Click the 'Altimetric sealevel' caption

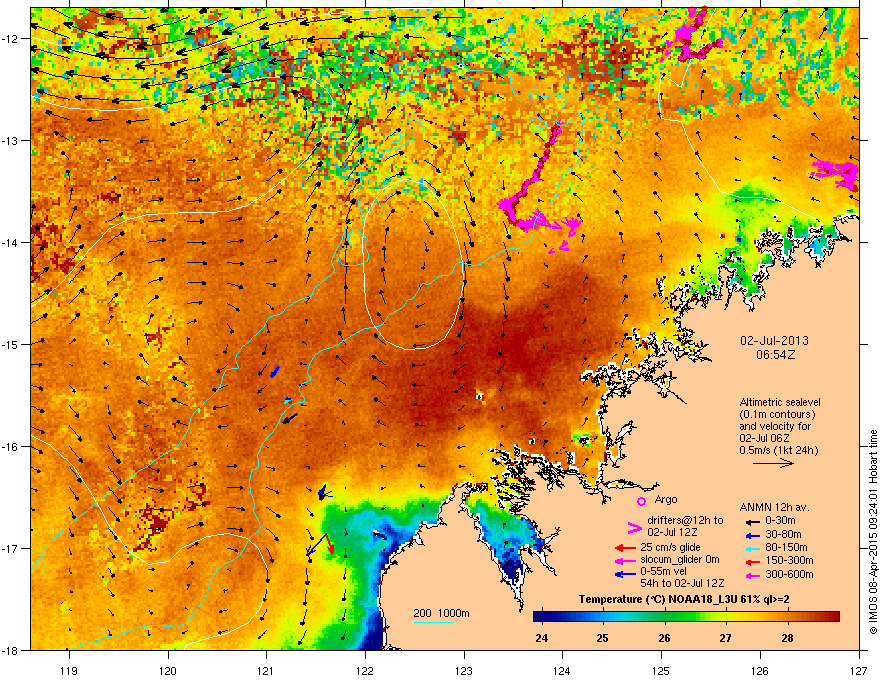pos(780,402)
